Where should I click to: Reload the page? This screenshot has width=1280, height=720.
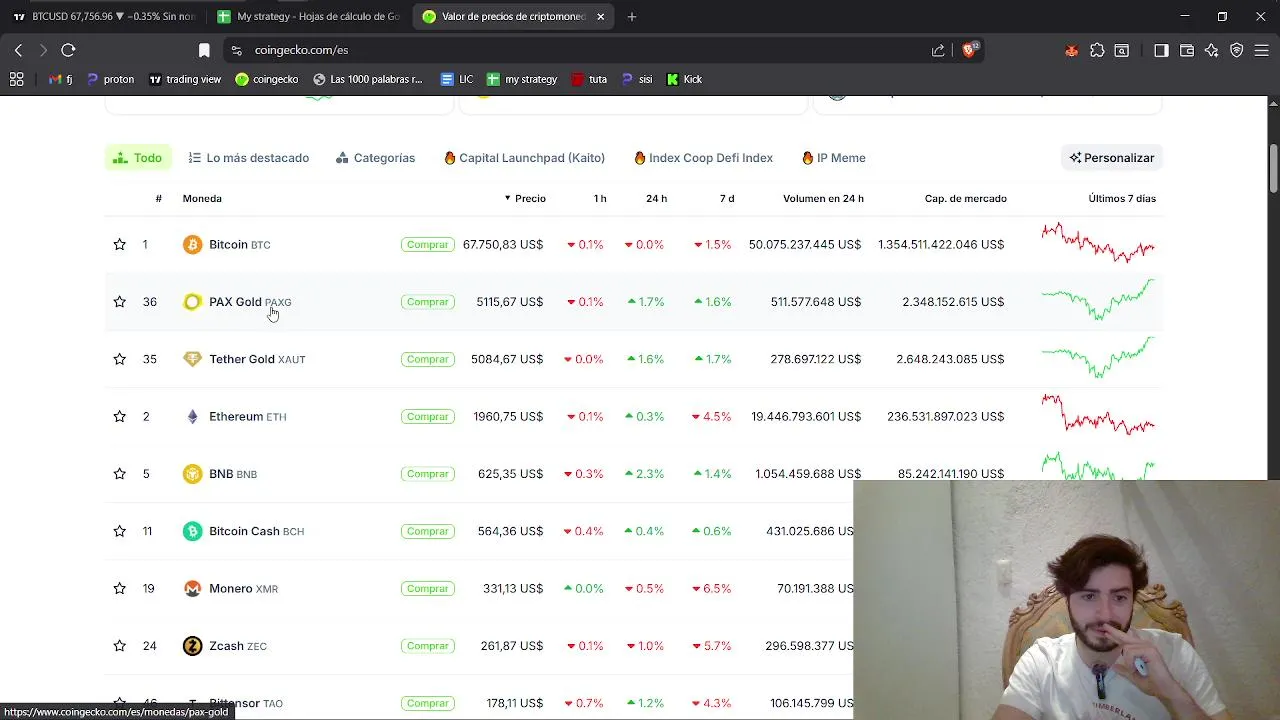point(68,50)
